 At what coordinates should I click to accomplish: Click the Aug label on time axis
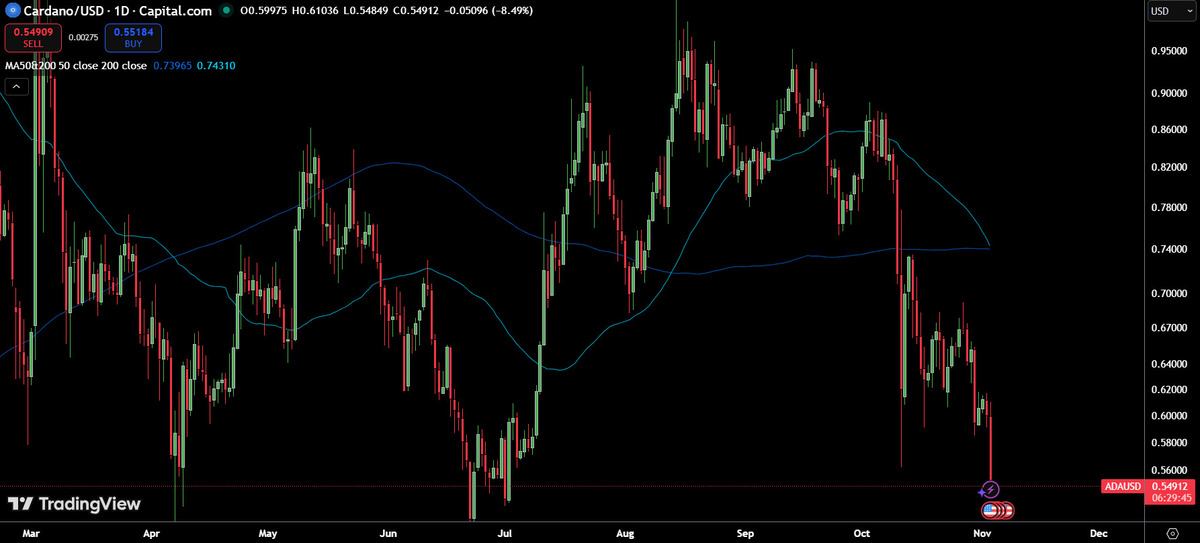click(x=627, y=532)
